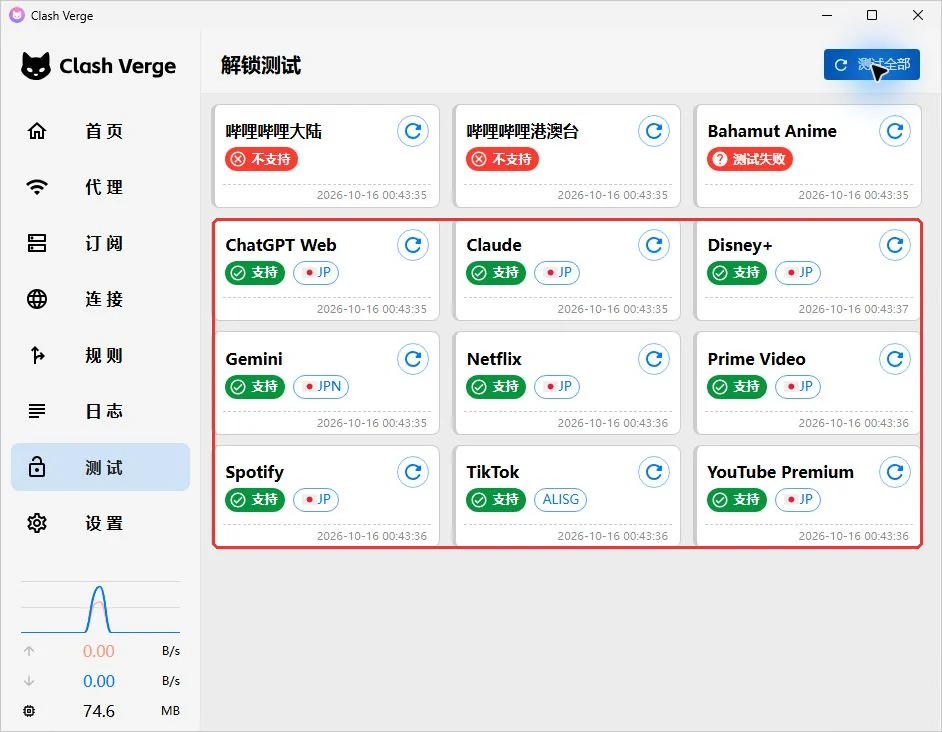Viewport: 942px width, 732px height.
Task: Close the Clash Verge window
Action: pyautogui.click(x=918, y=15)
